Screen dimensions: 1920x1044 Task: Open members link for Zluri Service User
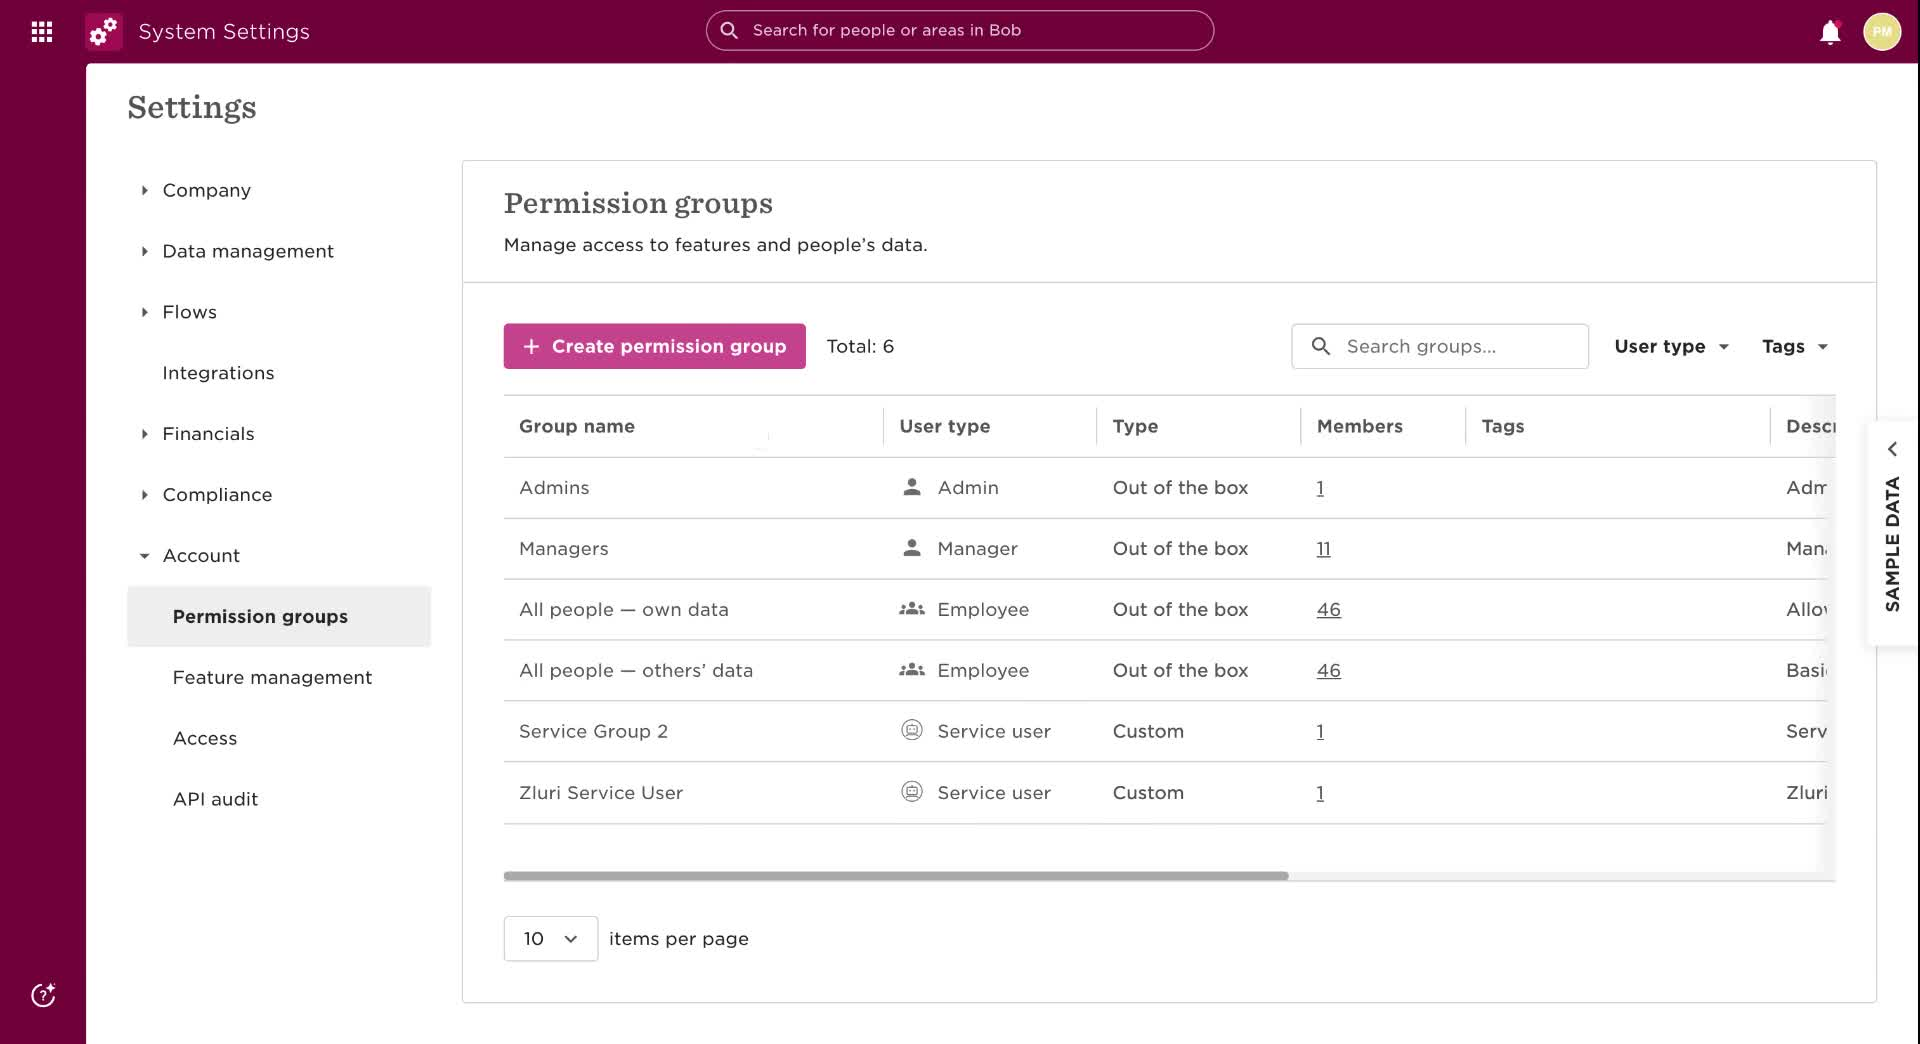point(1320,793)
